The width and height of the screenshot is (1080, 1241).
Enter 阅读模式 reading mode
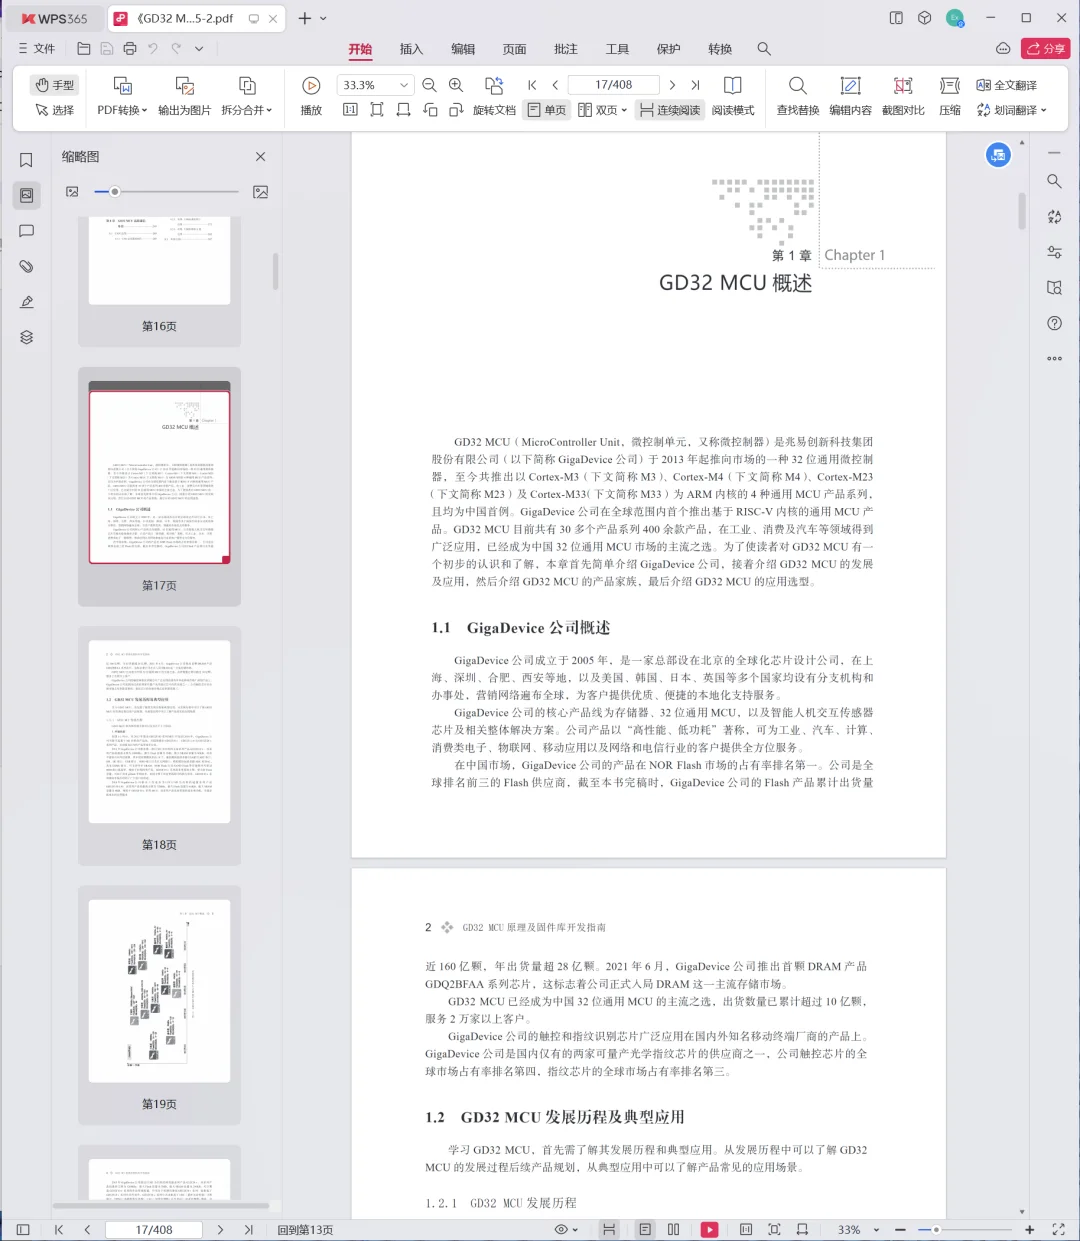click(x=733, y=96)
